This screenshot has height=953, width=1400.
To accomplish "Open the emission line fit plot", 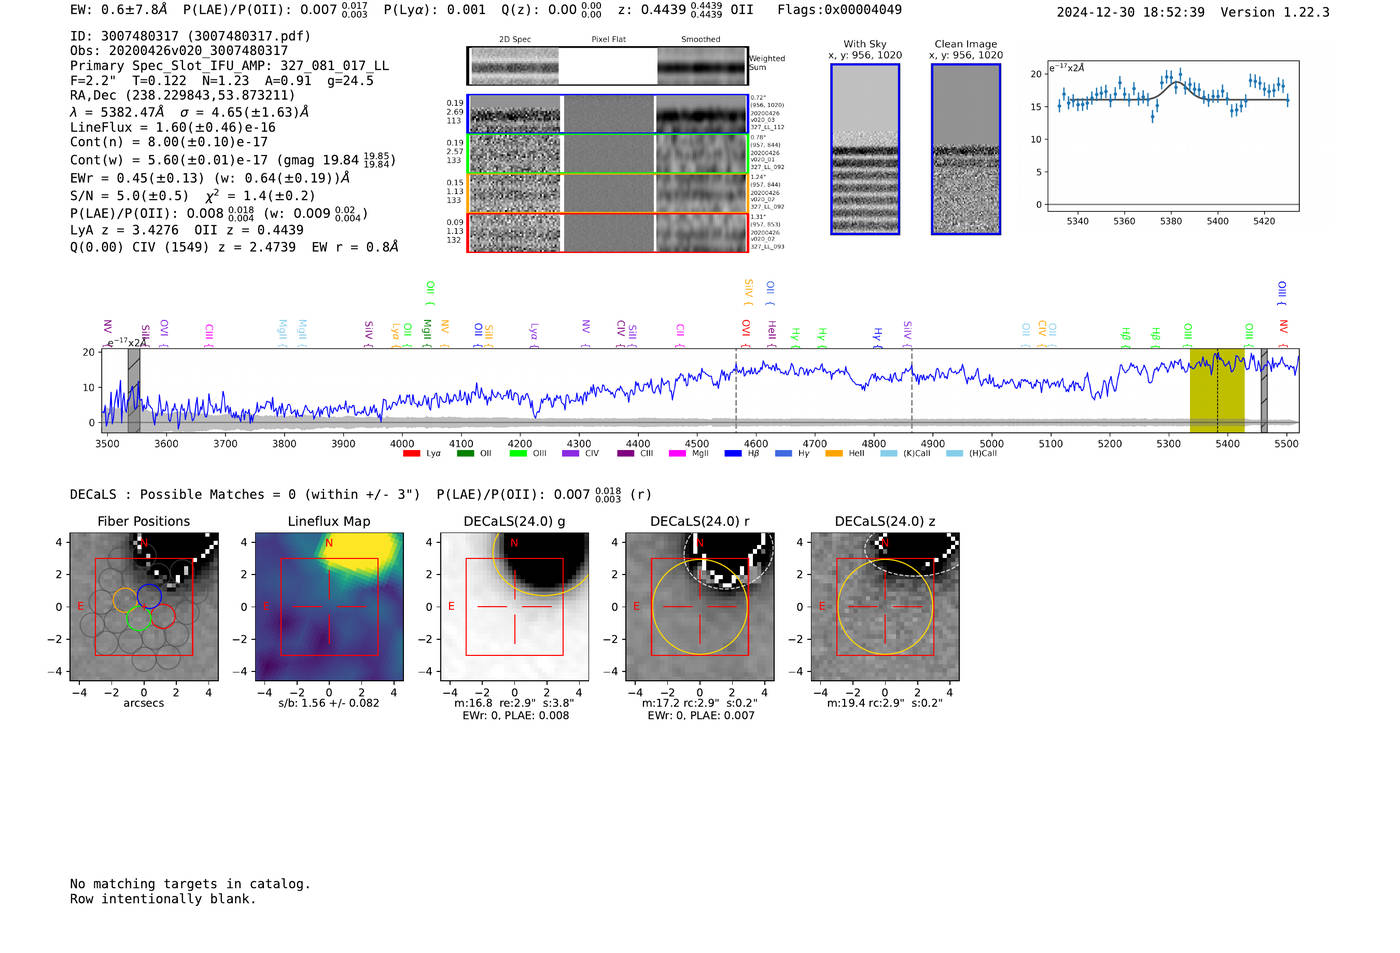I will (x=1172, y=136).
